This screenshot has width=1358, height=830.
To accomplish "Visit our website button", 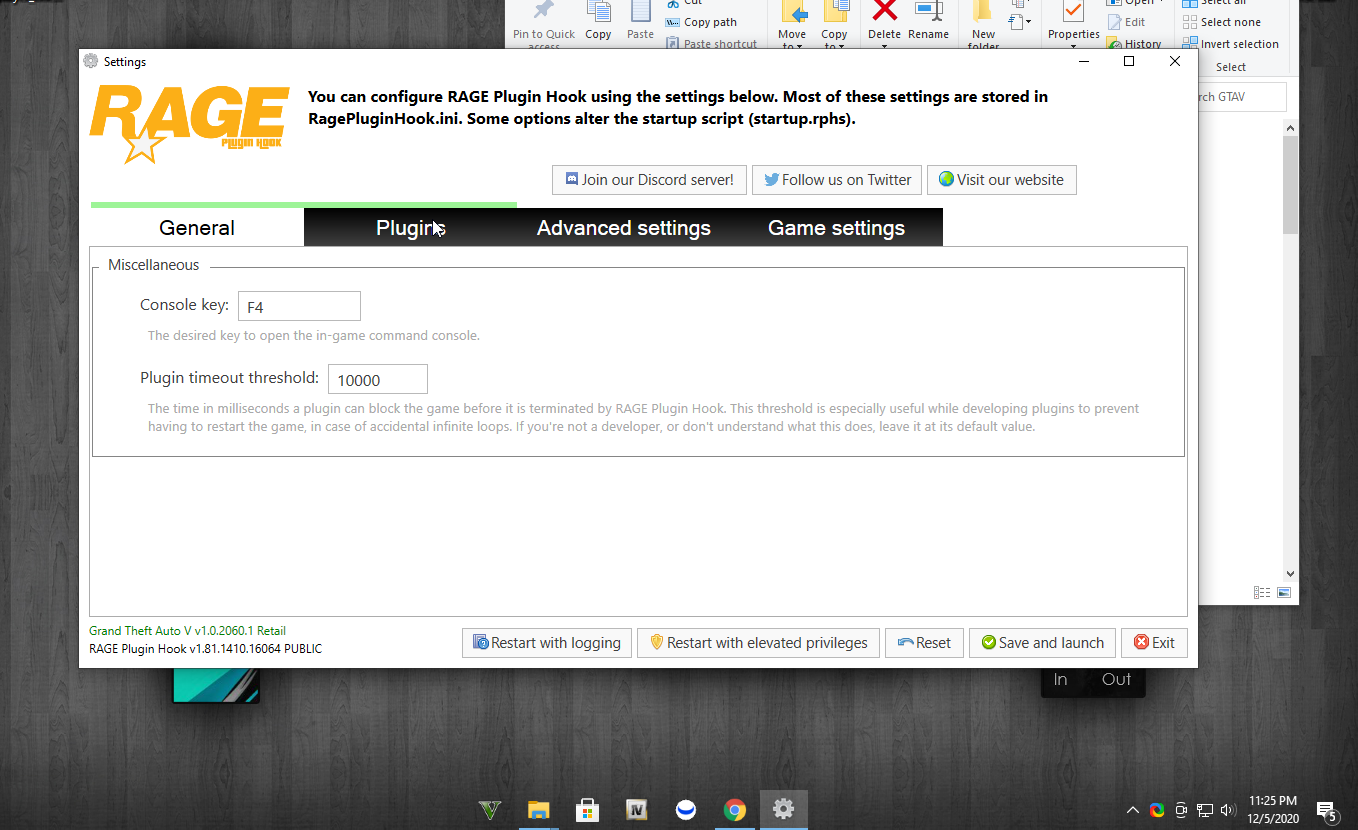I will pyautogui.click(x=1001, y=180).
